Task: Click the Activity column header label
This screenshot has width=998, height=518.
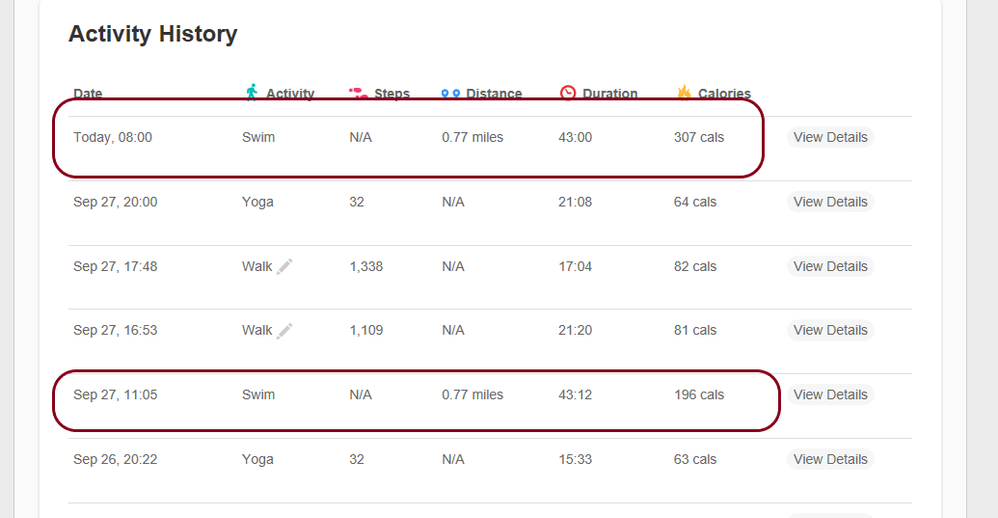Action: [290, 94]
